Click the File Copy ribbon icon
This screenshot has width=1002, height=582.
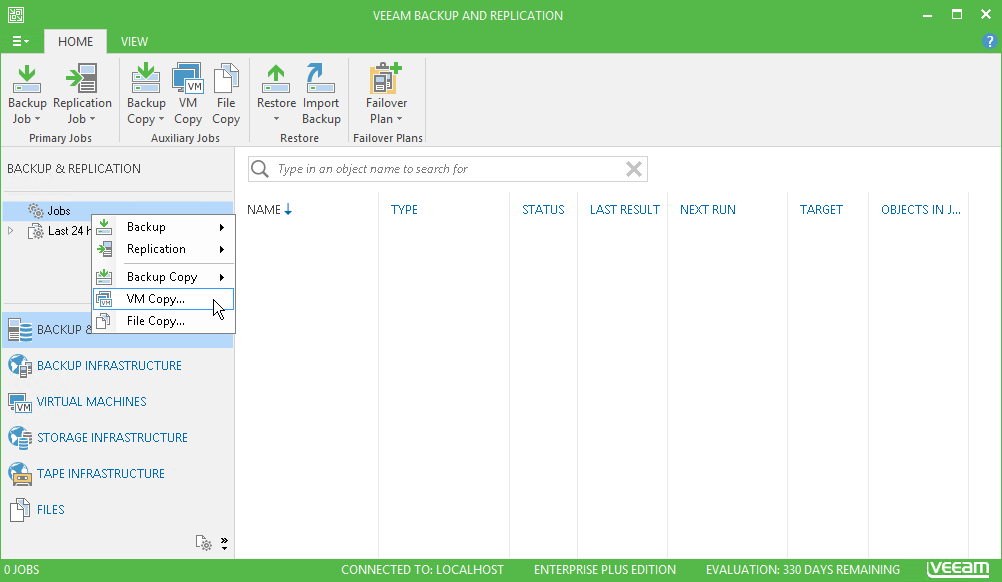click(226, 79)
